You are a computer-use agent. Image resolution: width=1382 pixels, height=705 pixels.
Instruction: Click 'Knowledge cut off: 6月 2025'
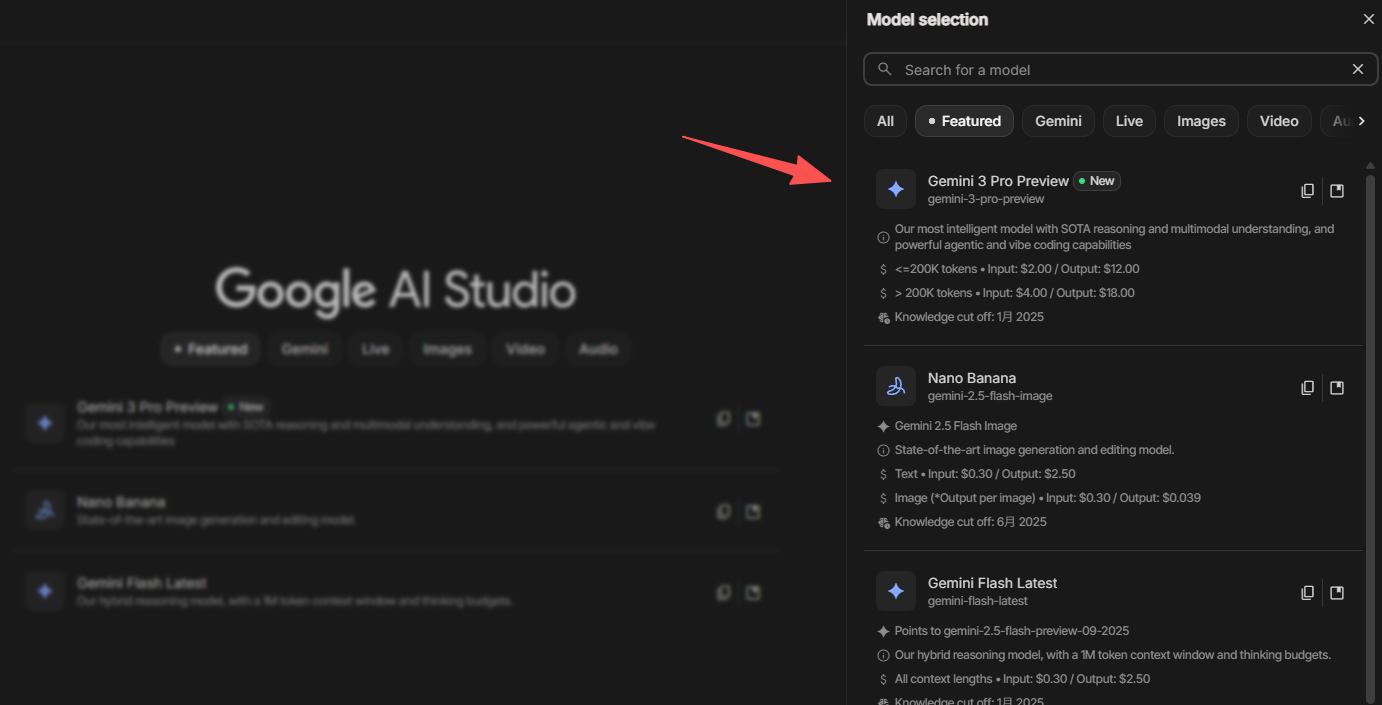tap(971, 522)
